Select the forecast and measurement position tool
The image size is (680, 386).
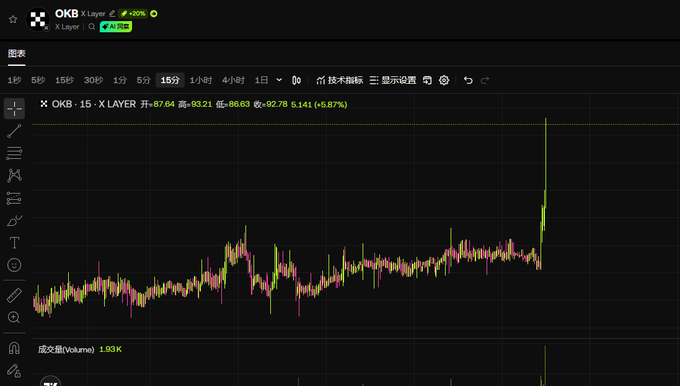[14, 198]
